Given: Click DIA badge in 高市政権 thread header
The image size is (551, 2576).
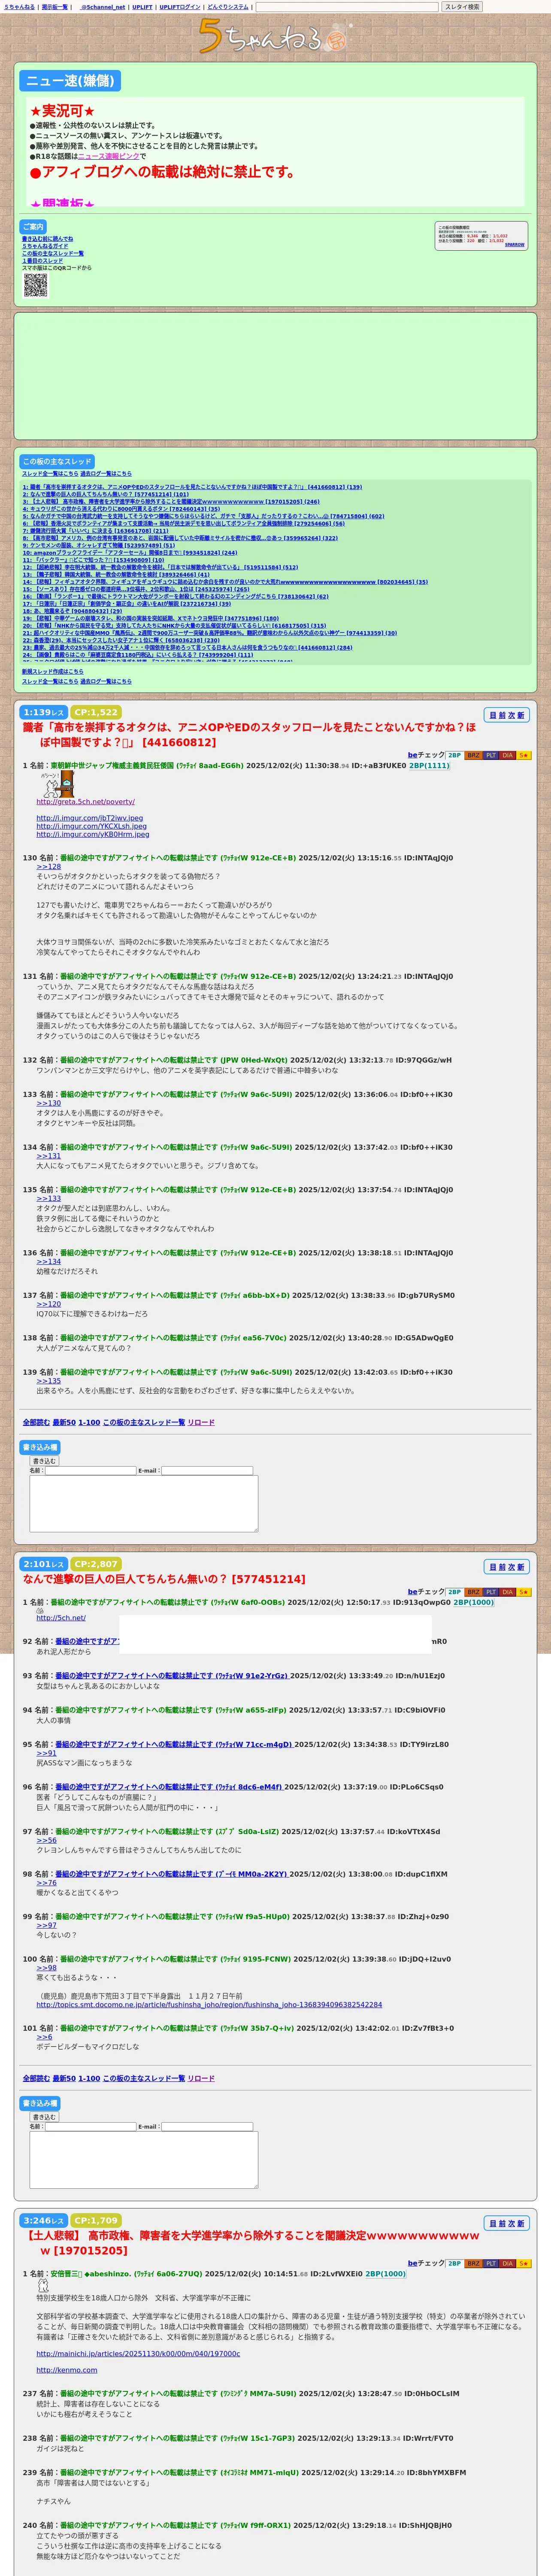Looking at the screenshot, I should click(x=507, y=2263).
